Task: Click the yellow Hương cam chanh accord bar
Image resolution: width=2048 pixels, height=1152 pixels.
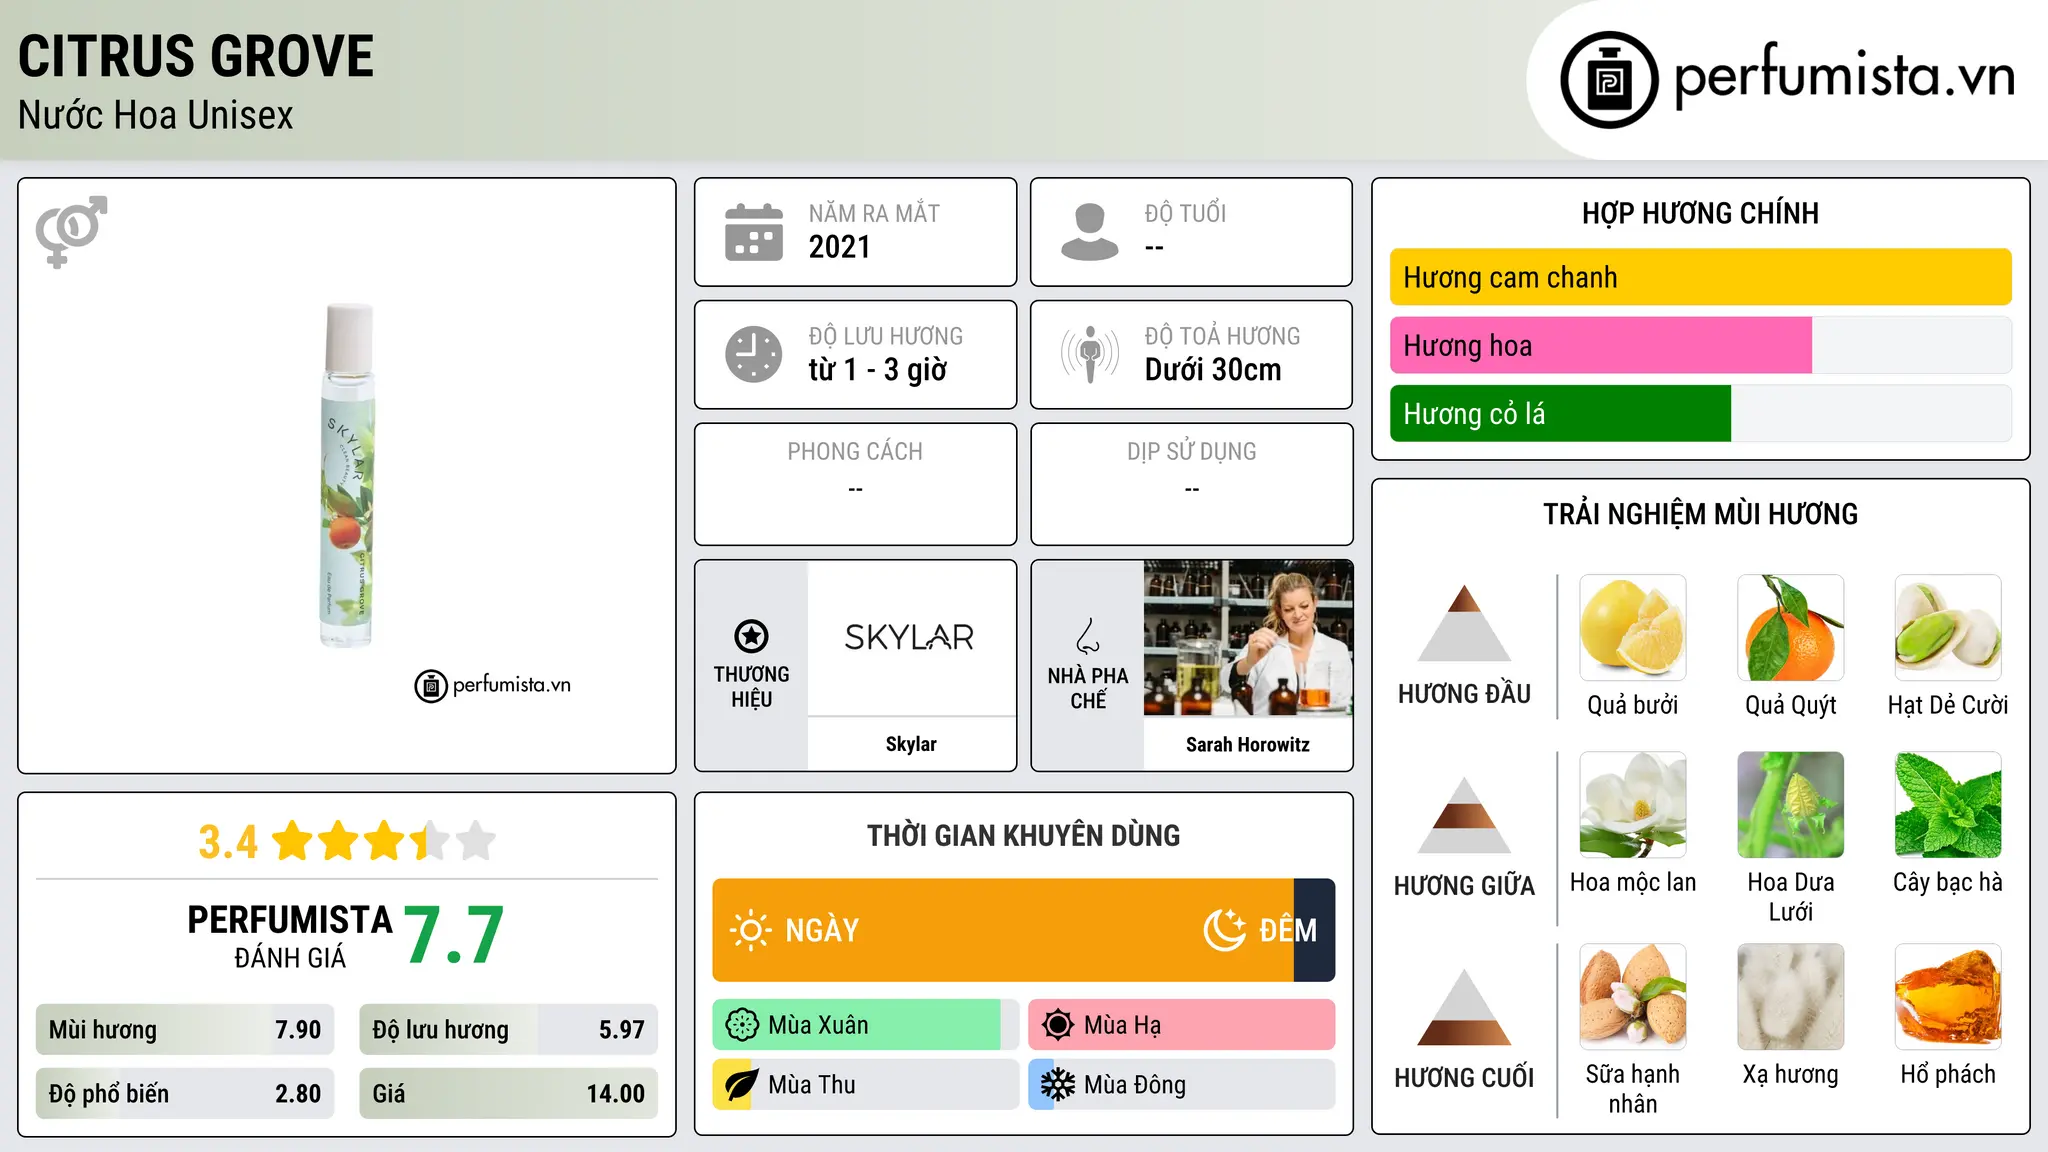Action: (x=1700, y=277)
